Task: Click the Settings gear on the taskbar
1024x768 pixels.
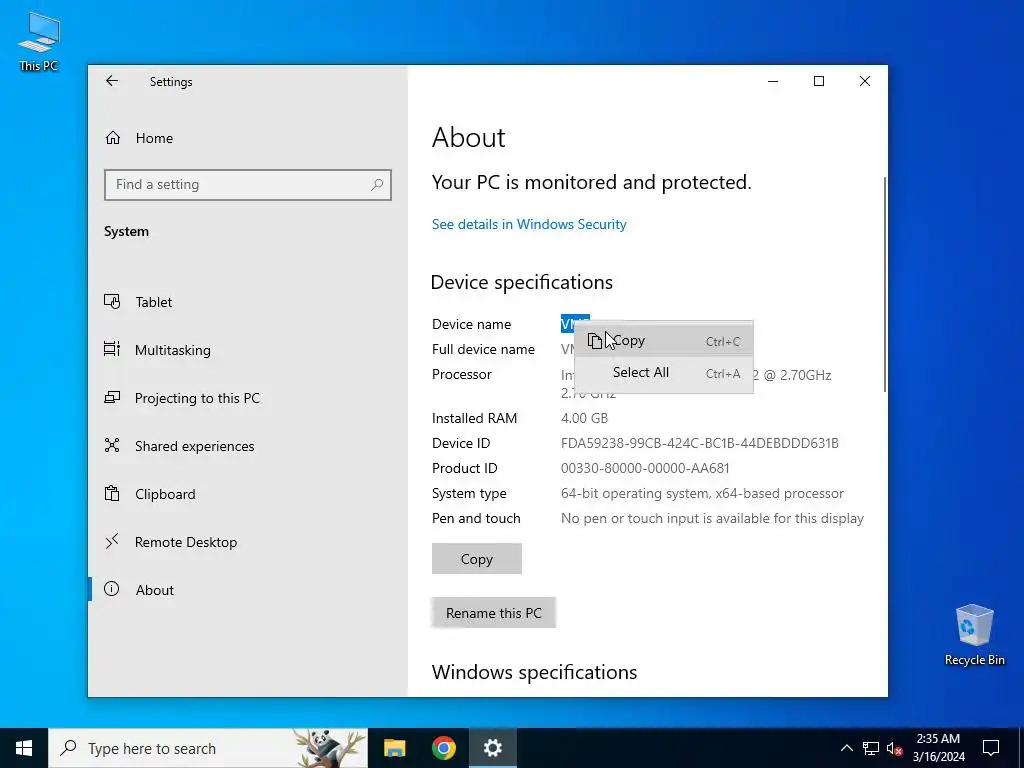Action: click(x=492, y=748)
